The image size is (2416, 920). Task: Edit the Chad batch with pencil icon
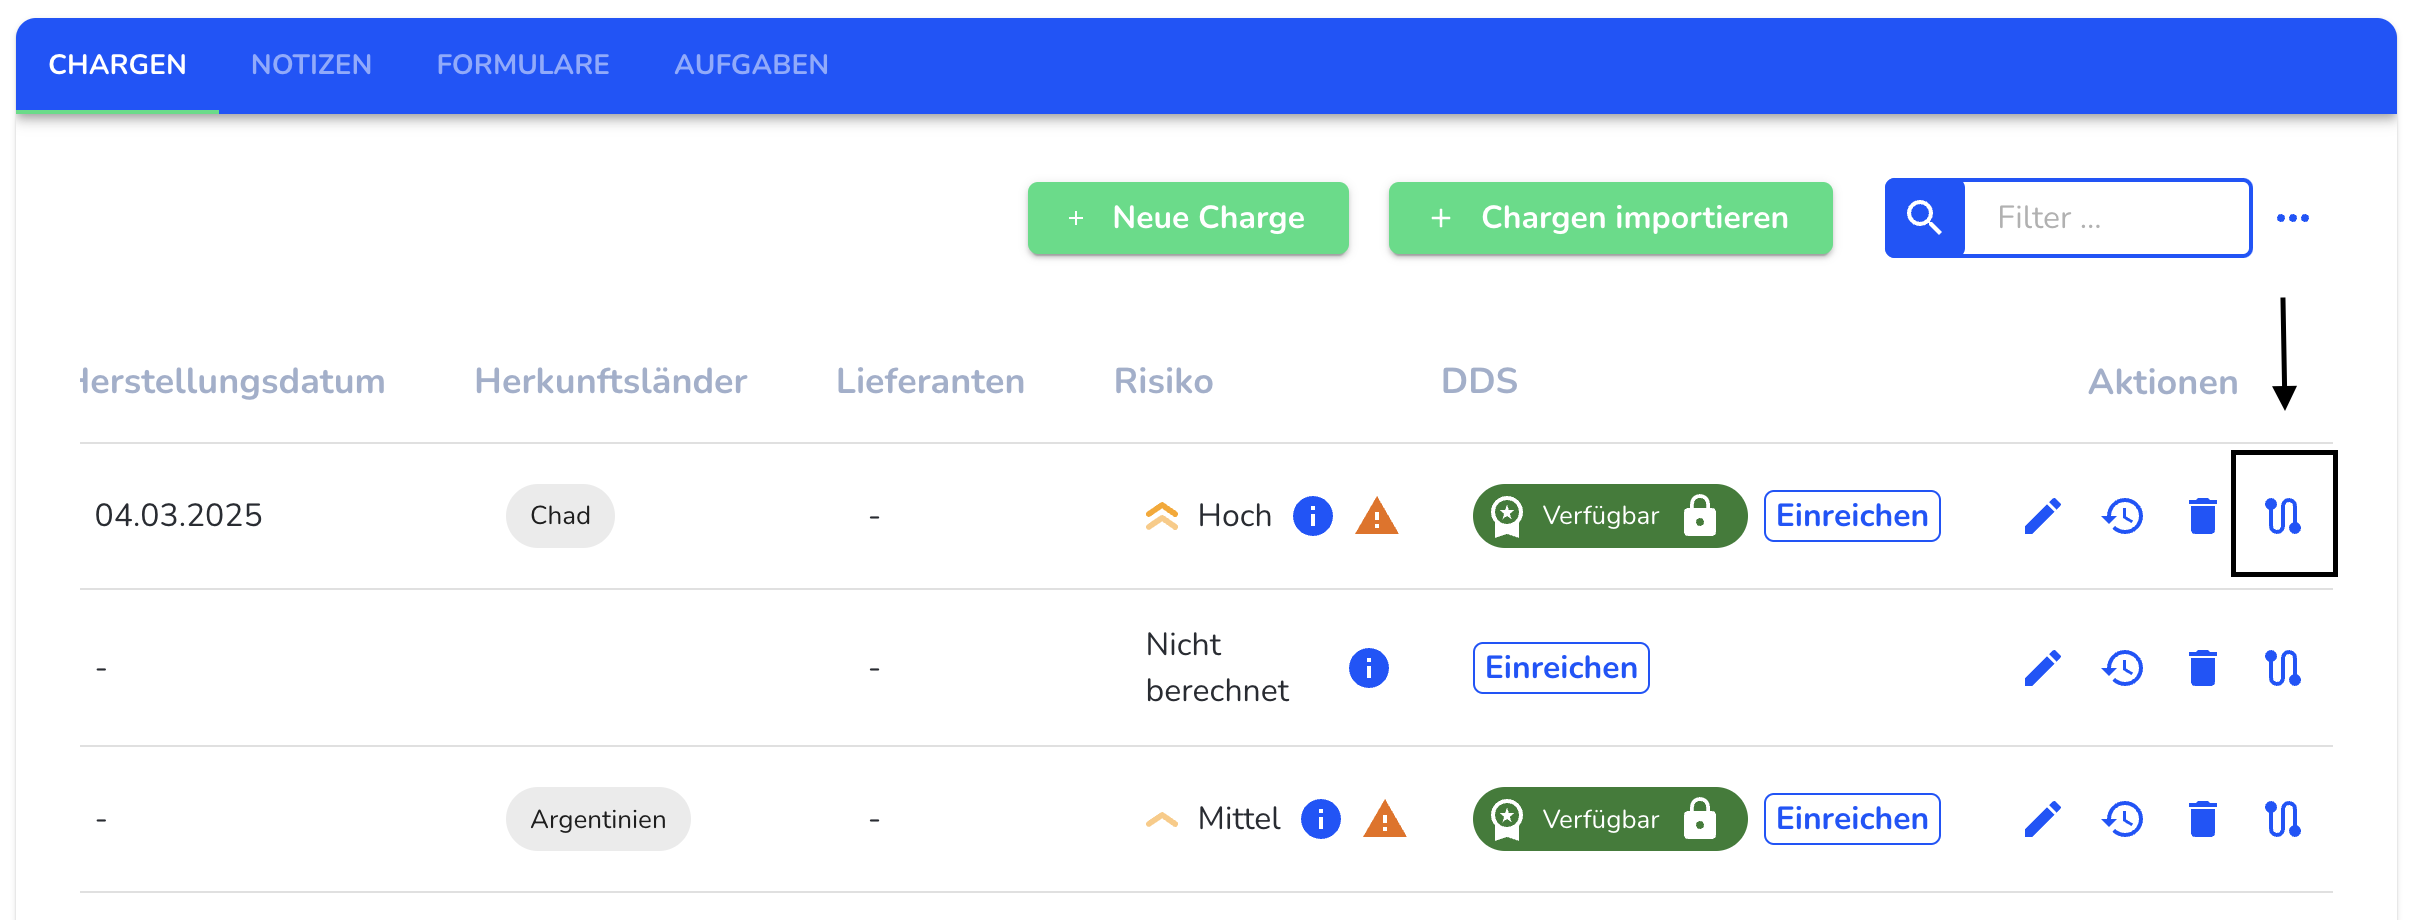pos(2042,516)
